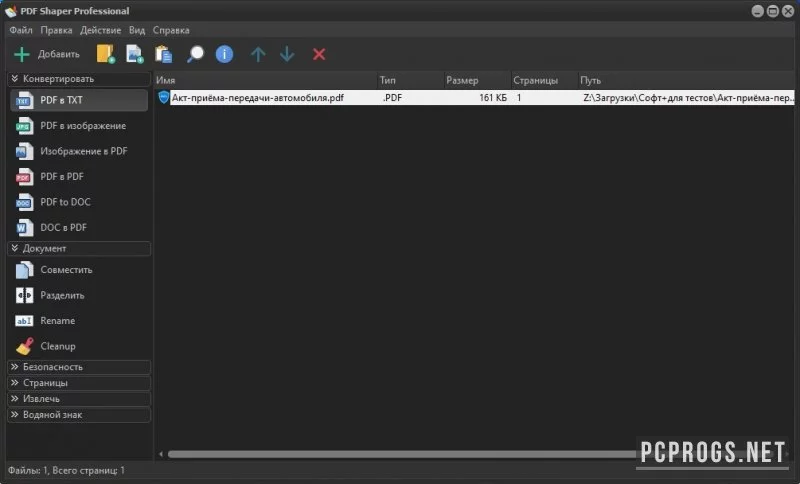The image size is (800, 484).
Task: Click the scrollbar left arrow
Action: coord(161,454)
